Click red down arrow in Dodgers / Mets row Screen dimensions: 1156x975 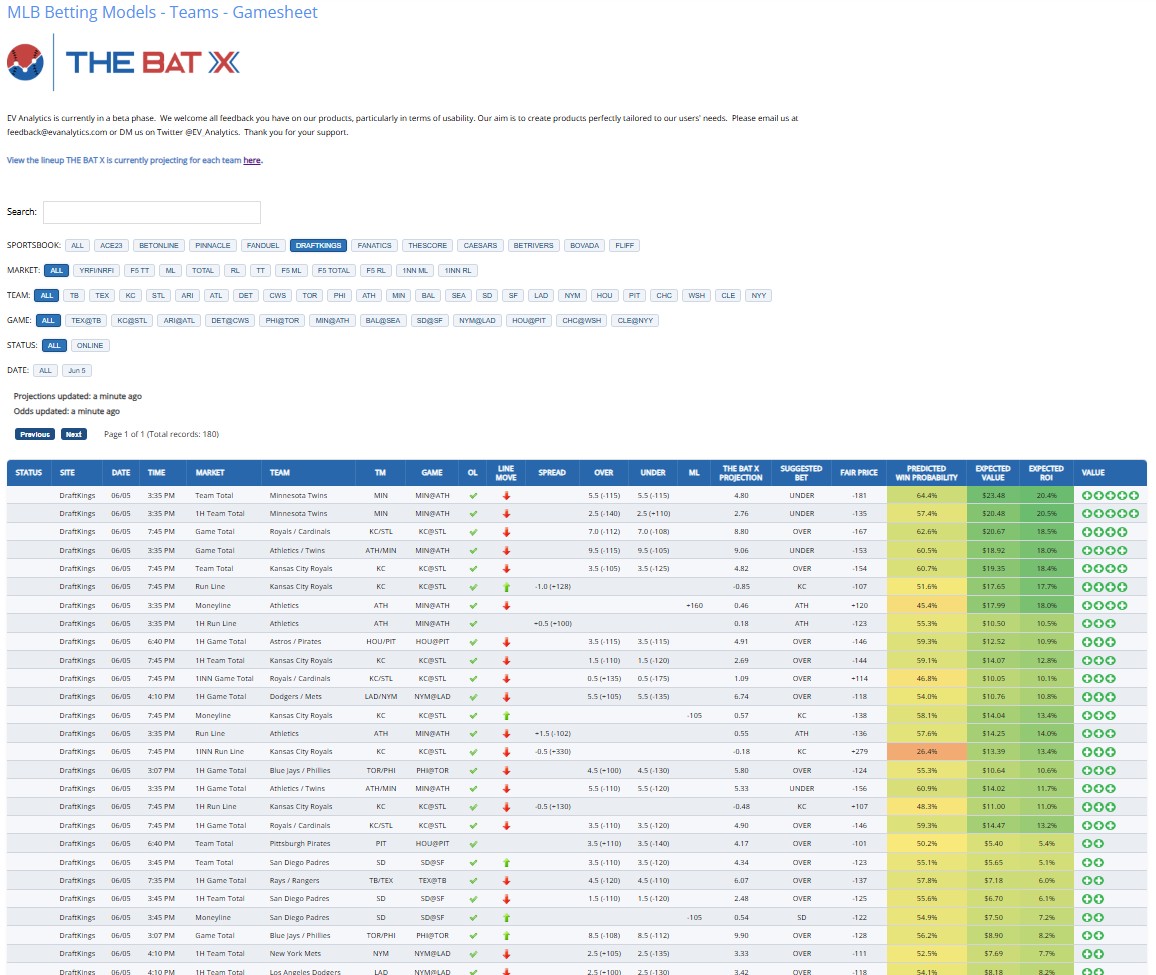(506, 697)
